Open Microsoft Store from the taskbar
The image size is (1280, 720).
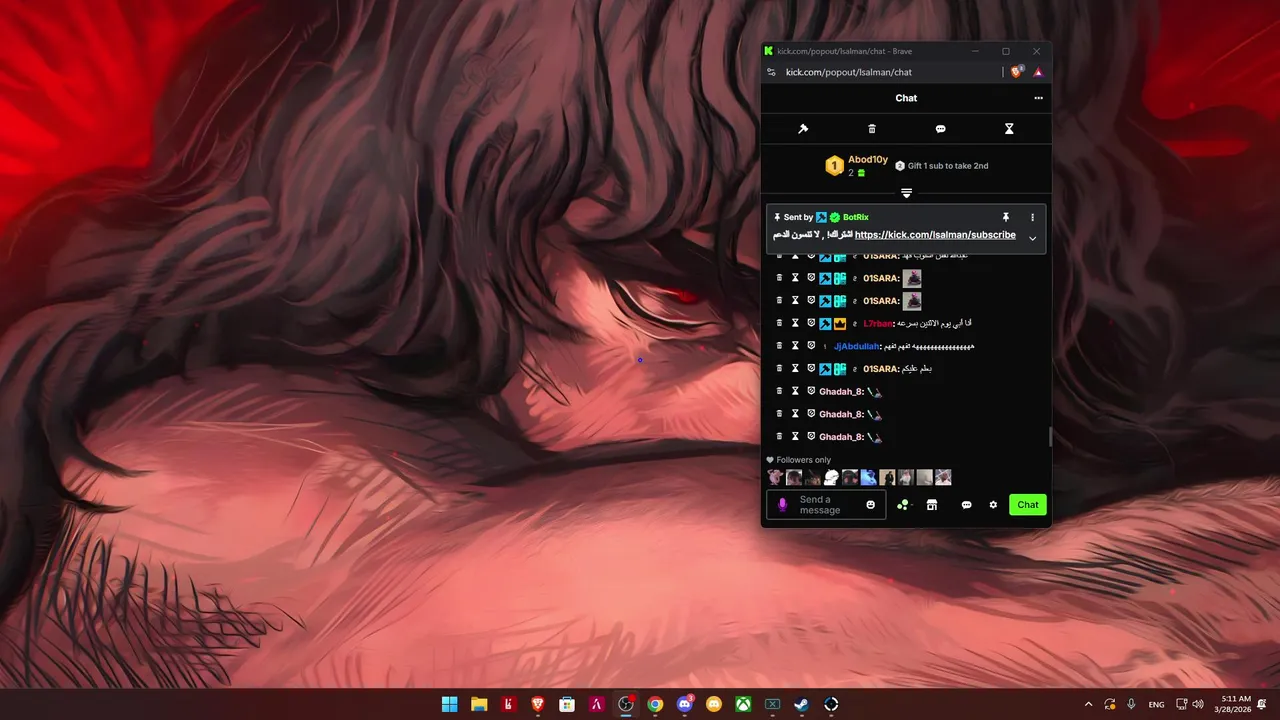click(x=567, y=704)
